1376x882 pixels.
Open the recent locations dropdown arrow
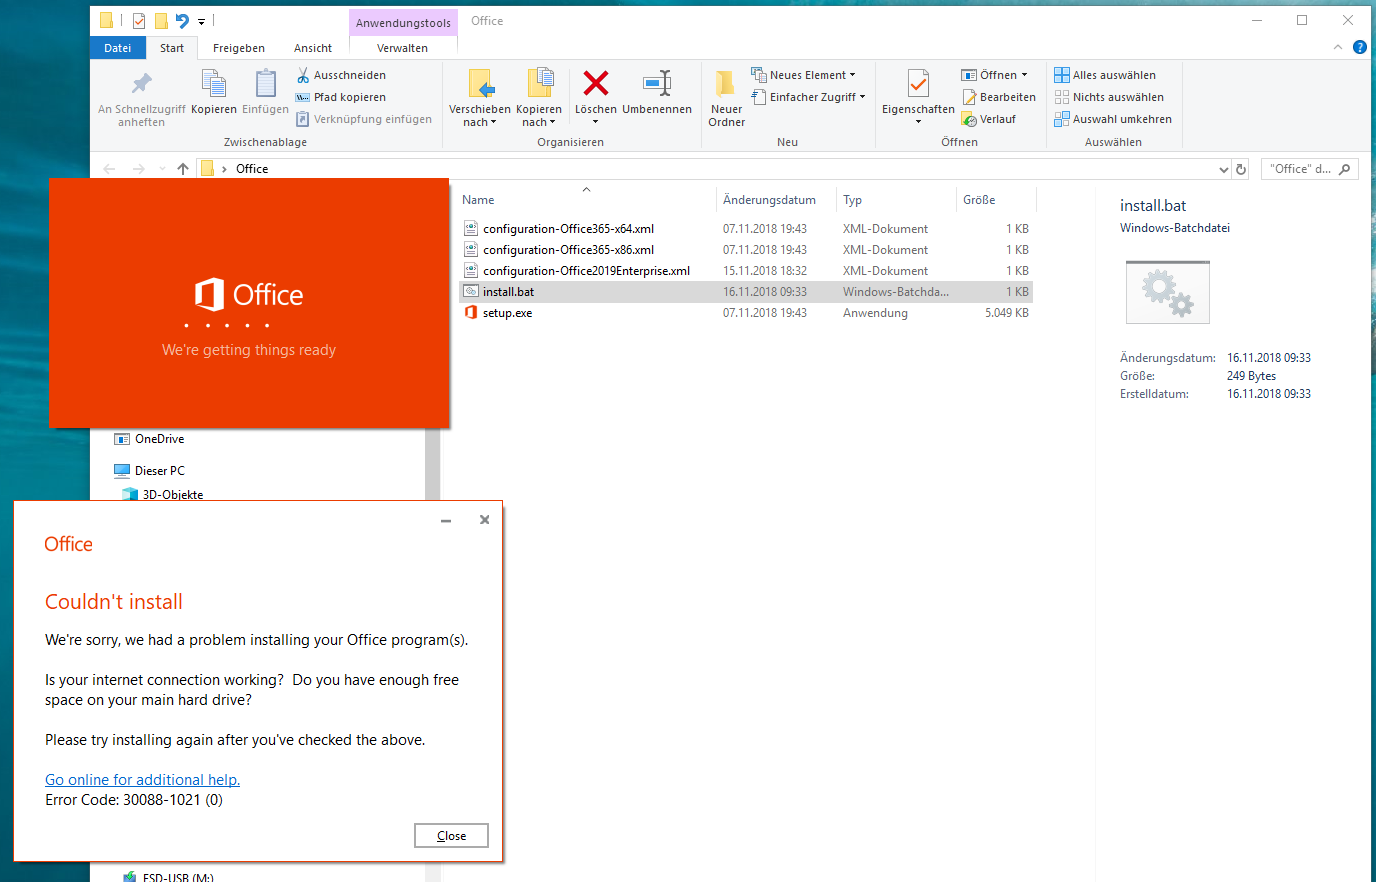162,169
